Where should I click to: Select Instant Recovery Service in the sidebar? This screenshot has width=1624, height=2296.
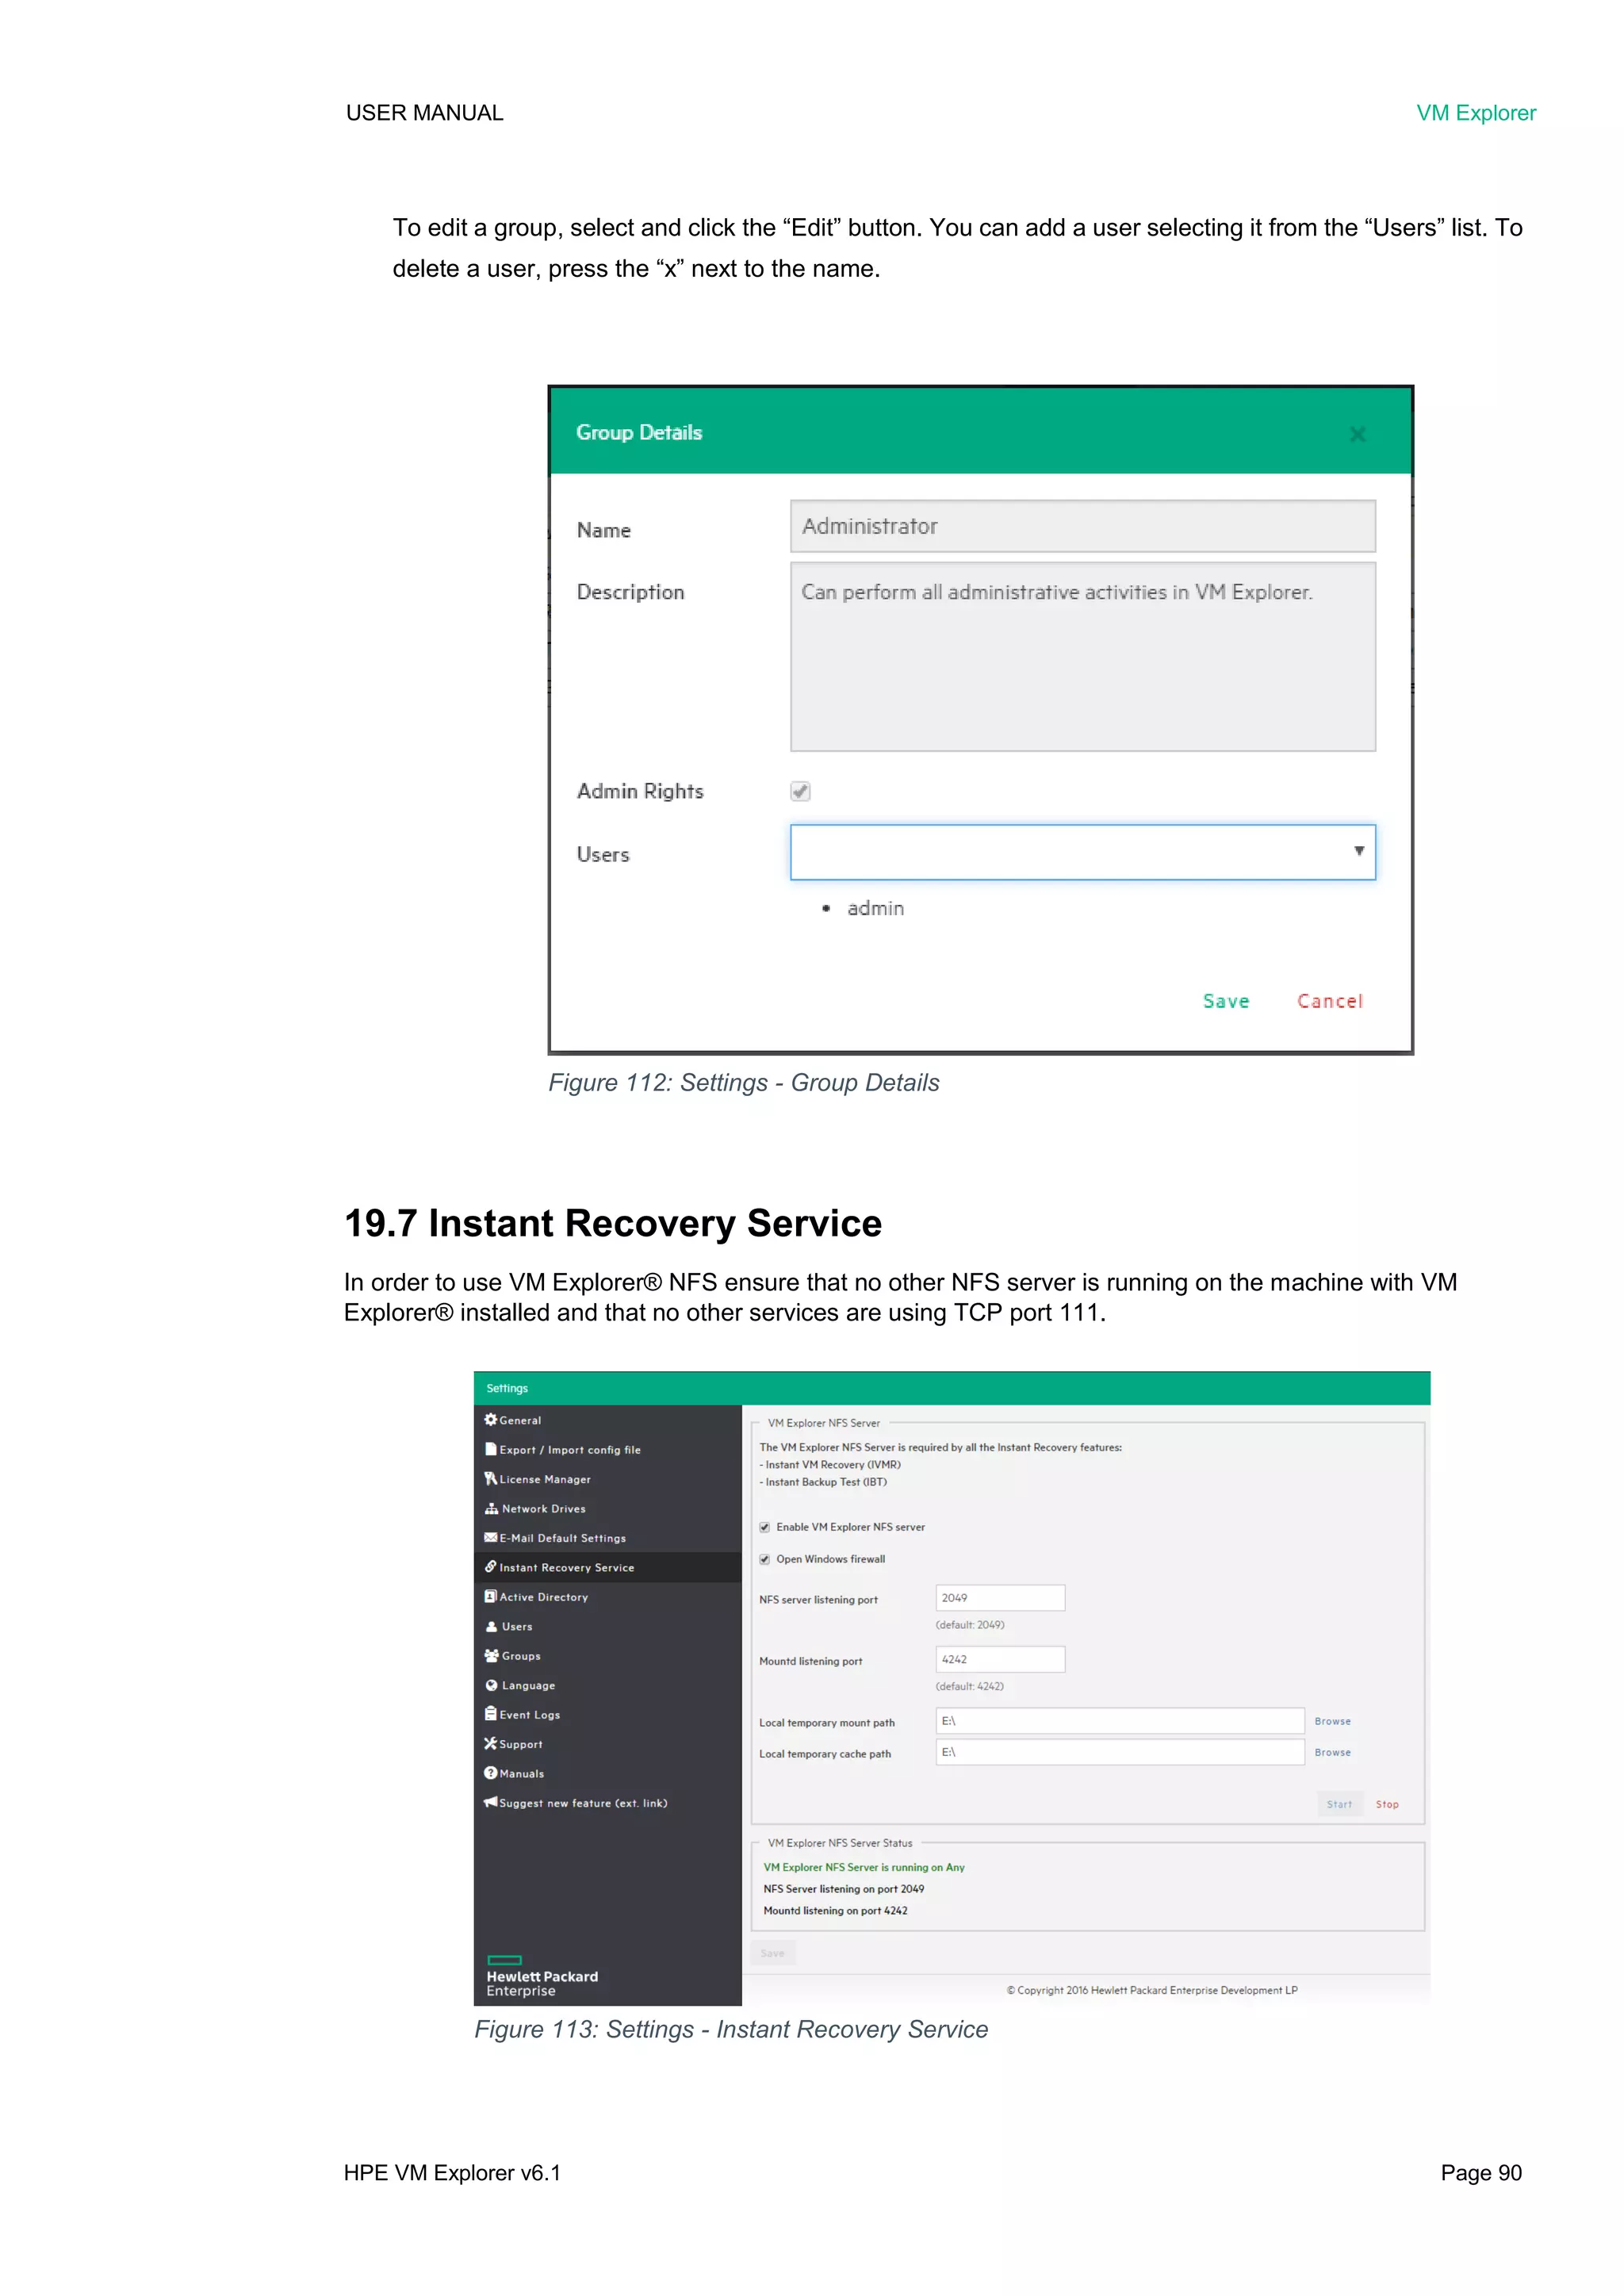coord(566,1567)
